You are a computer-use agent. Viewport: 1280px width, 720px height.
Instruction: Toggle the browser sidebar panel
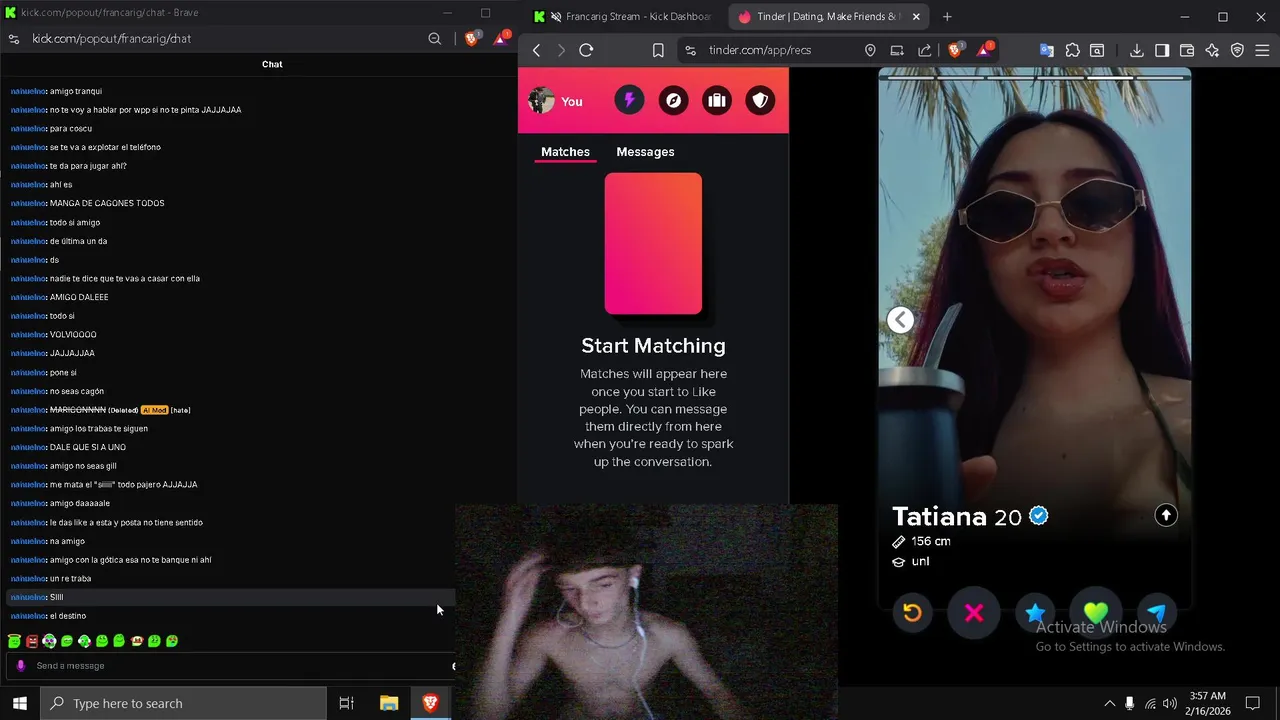(x=1162, y=50)
